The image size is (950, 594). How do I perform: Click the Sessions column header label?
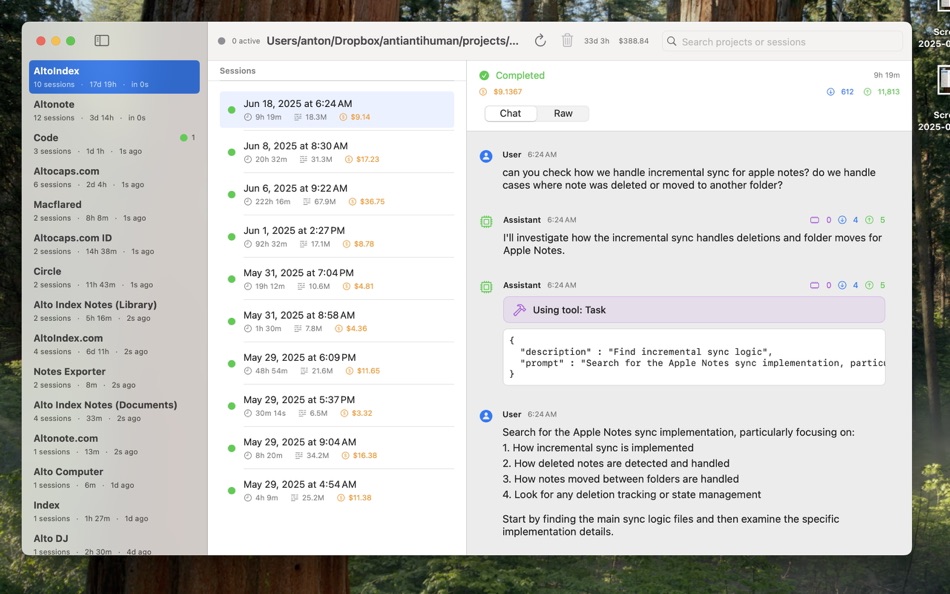[x=238, y=71]
